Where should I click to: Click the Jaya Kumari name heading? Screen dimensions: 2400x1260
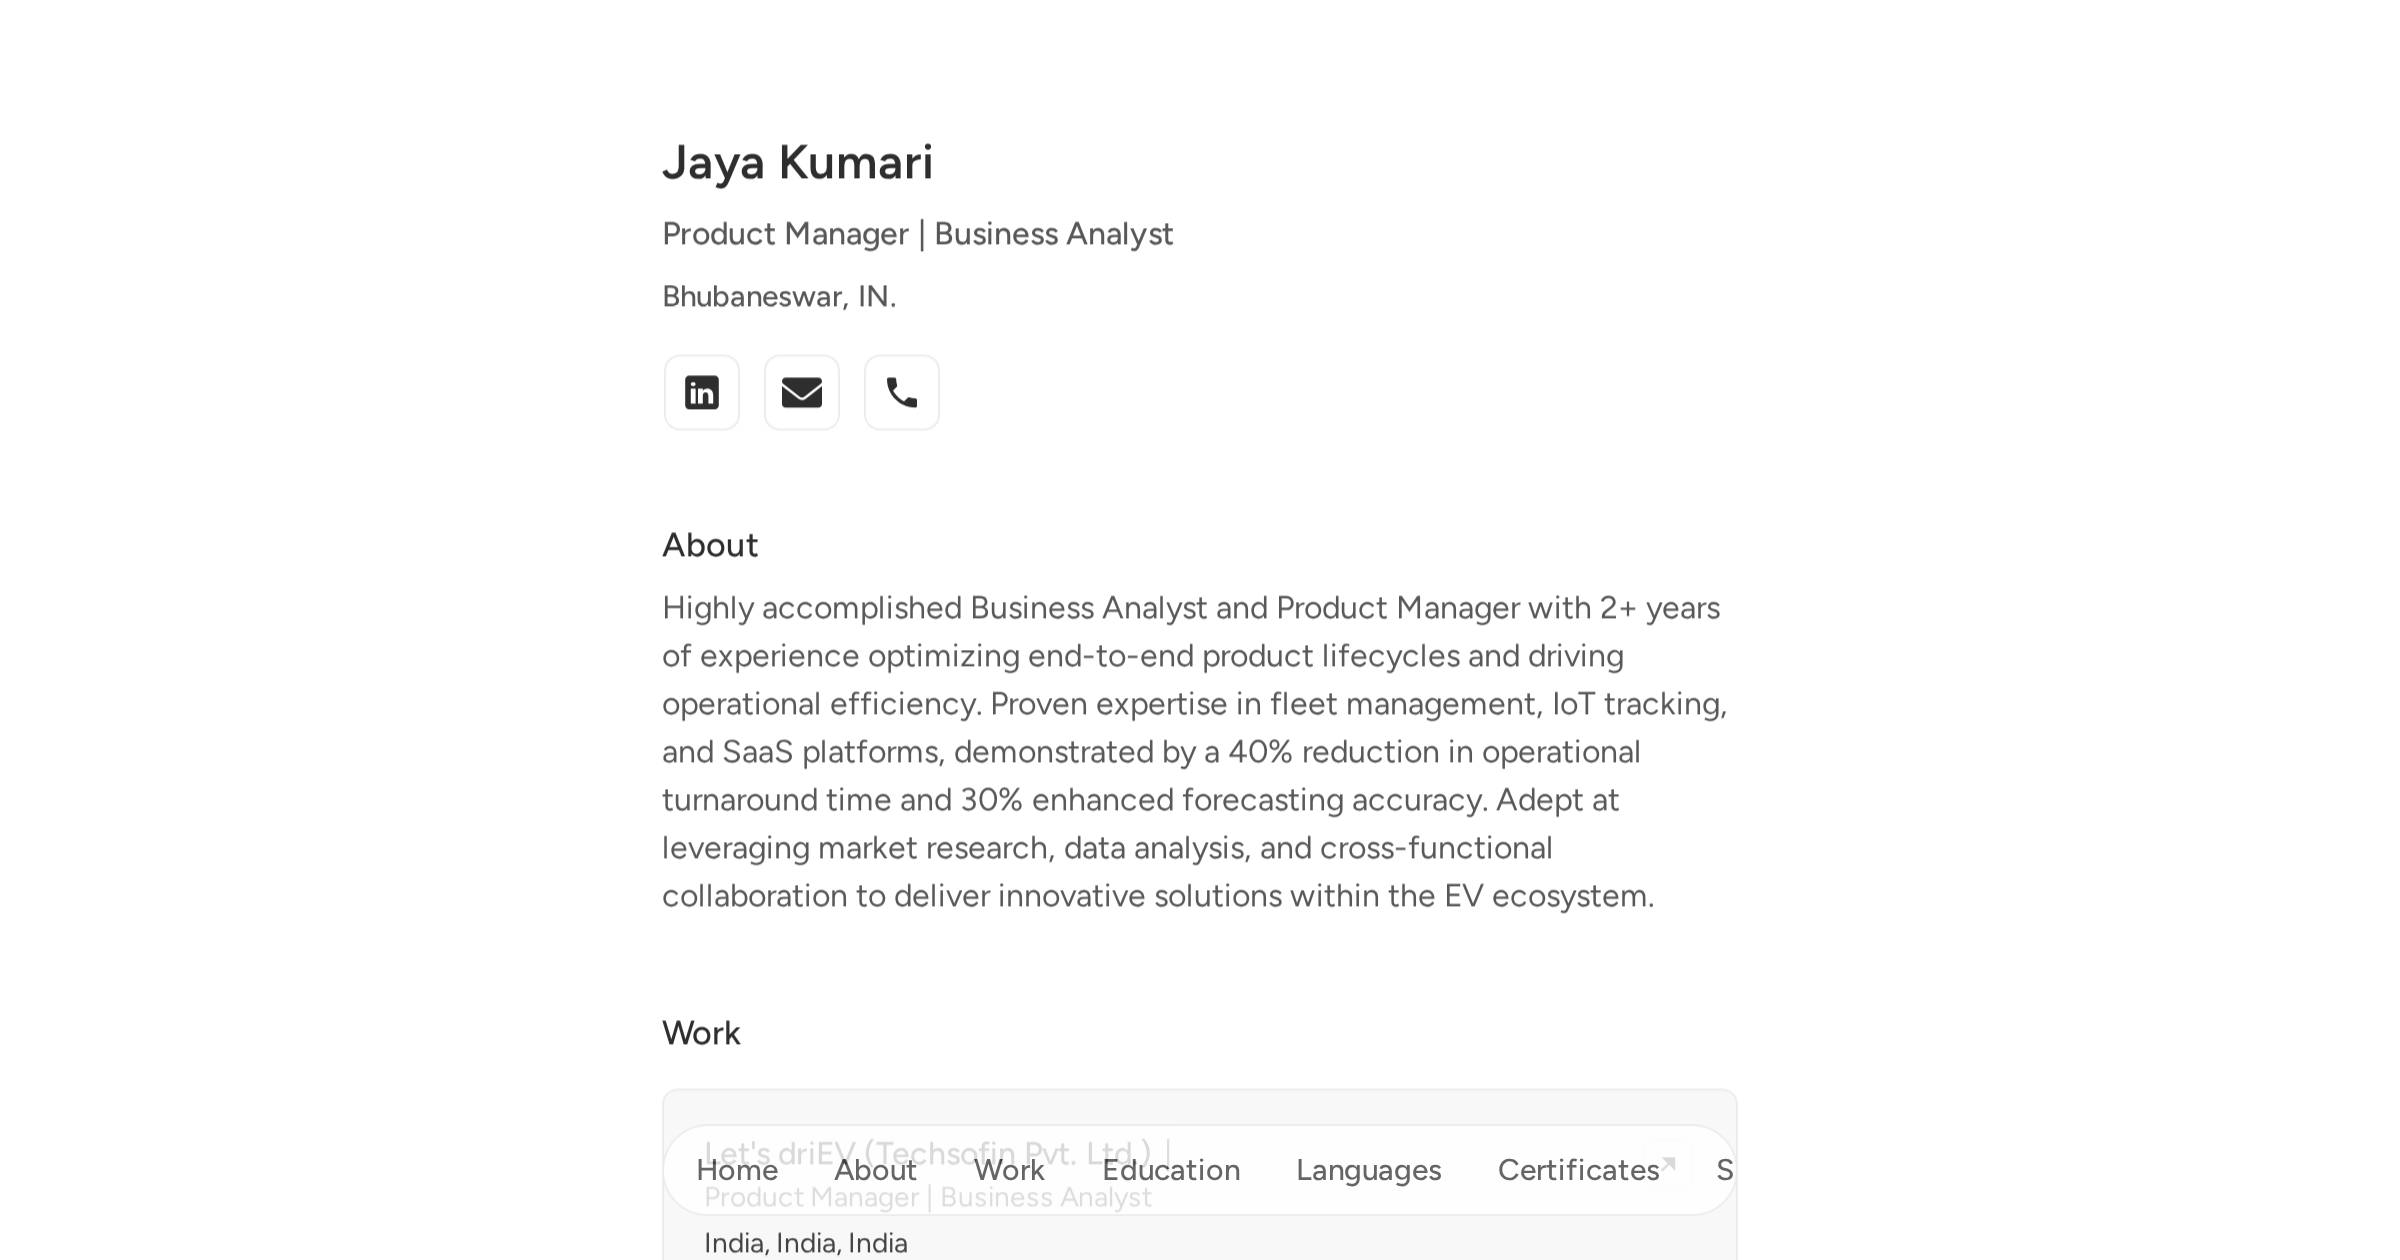(x=798, y=163)
